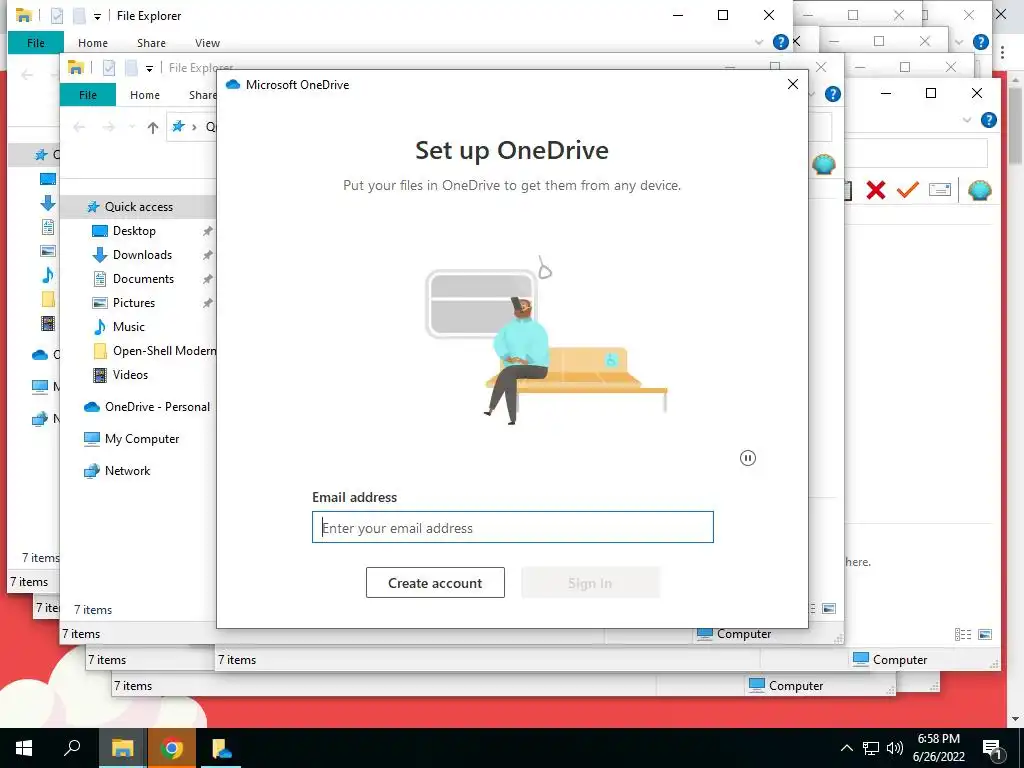This screenshot has height=768, width=1024.
Task: Click the orange checkmark toolbar icon
Action: click(x=908, y=190)
